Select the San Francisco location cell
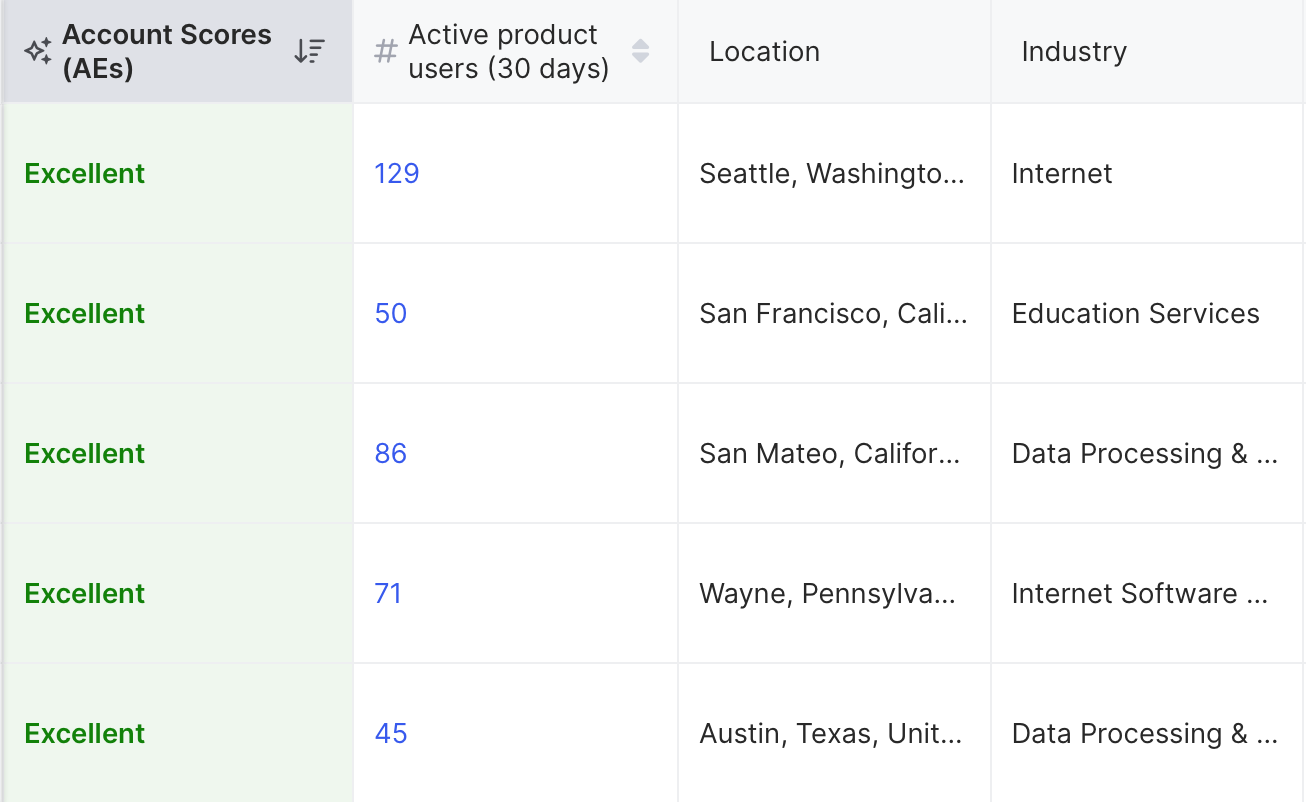The height and width of the screenshot is (802, 1306). click(x=832, y=314)
